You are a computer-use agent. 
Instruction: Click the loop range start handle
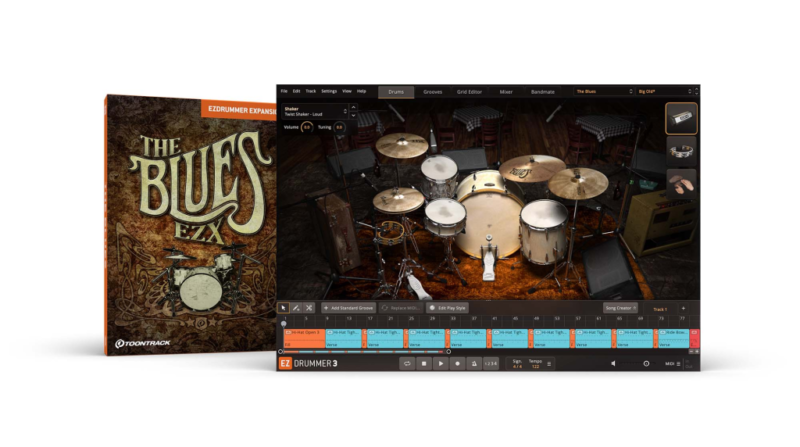(281, 352)
